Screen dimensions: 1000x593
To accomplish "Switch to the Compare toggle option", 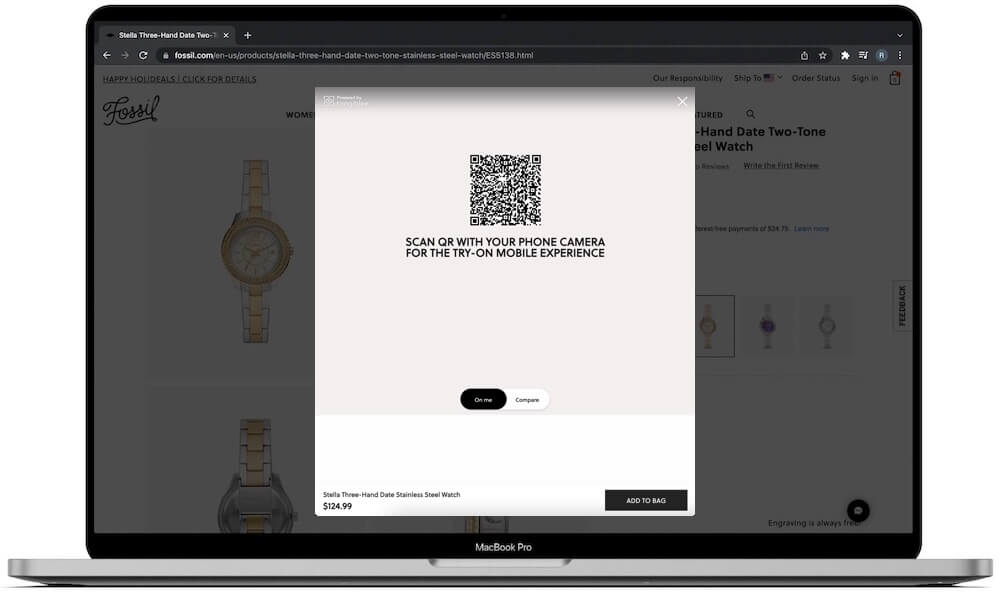I will click(x=527, y=400).
